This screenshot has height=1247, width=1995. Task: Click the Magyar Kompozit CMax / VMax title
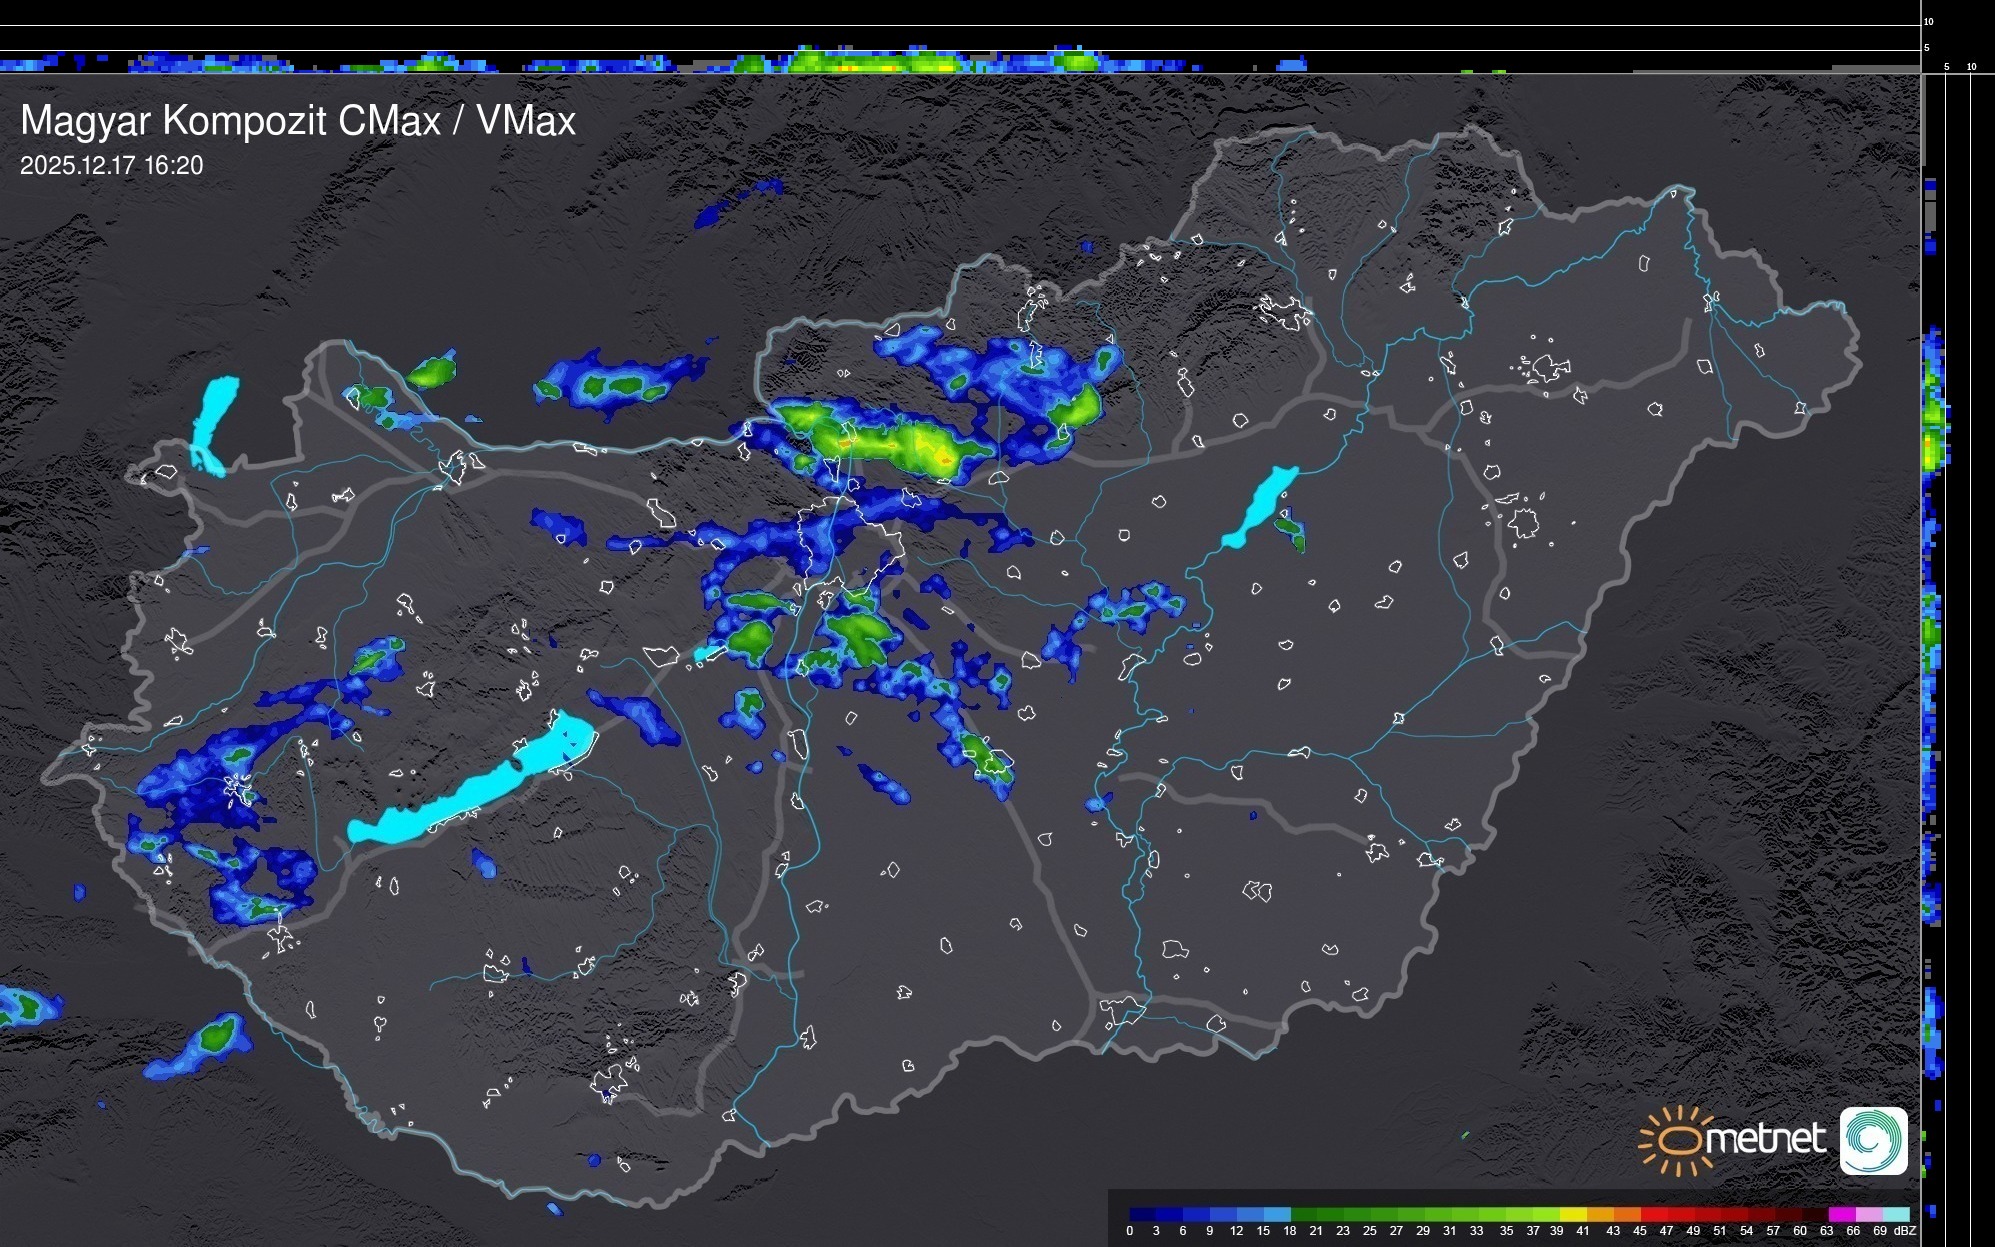(x=298, y=121)
